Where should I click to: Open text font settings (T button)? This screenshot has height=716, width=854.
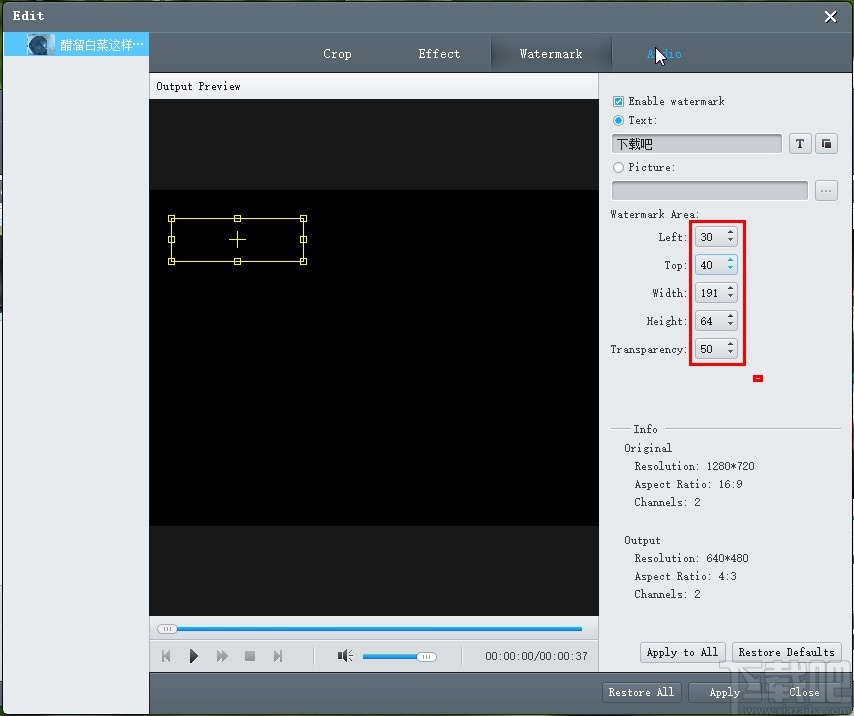800,144
